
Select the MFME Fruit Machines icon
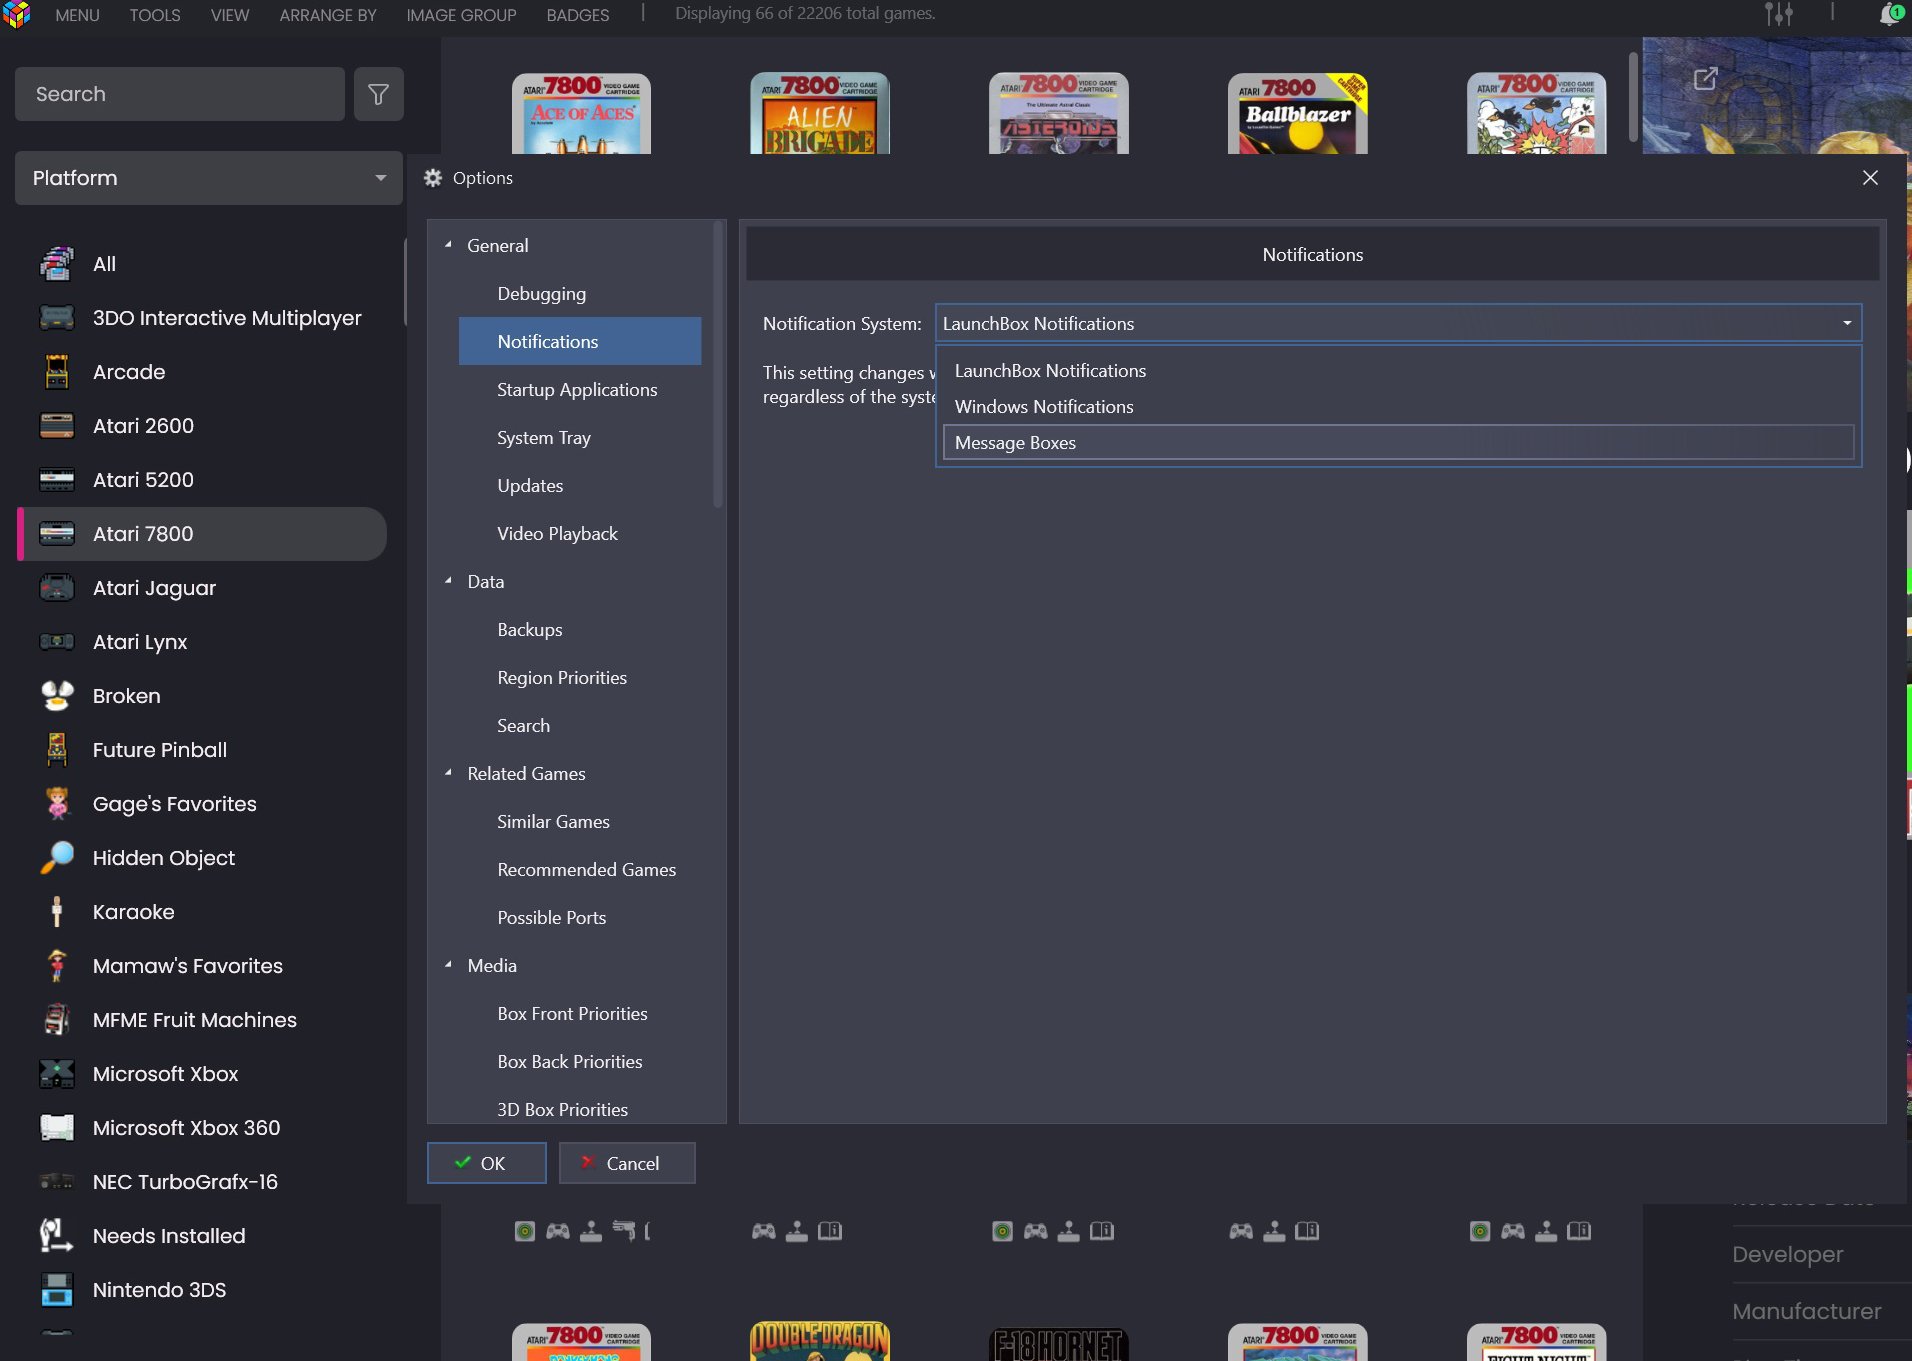(57, 1020)
